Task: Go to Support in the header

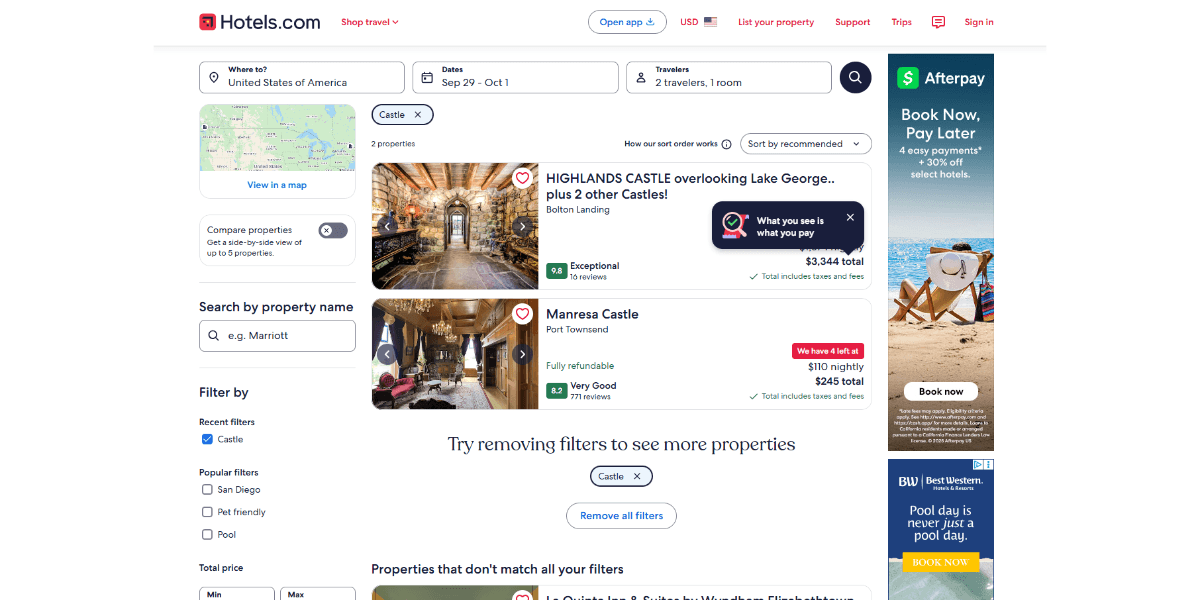Action: pyautogui.click(x=853, y=22)
